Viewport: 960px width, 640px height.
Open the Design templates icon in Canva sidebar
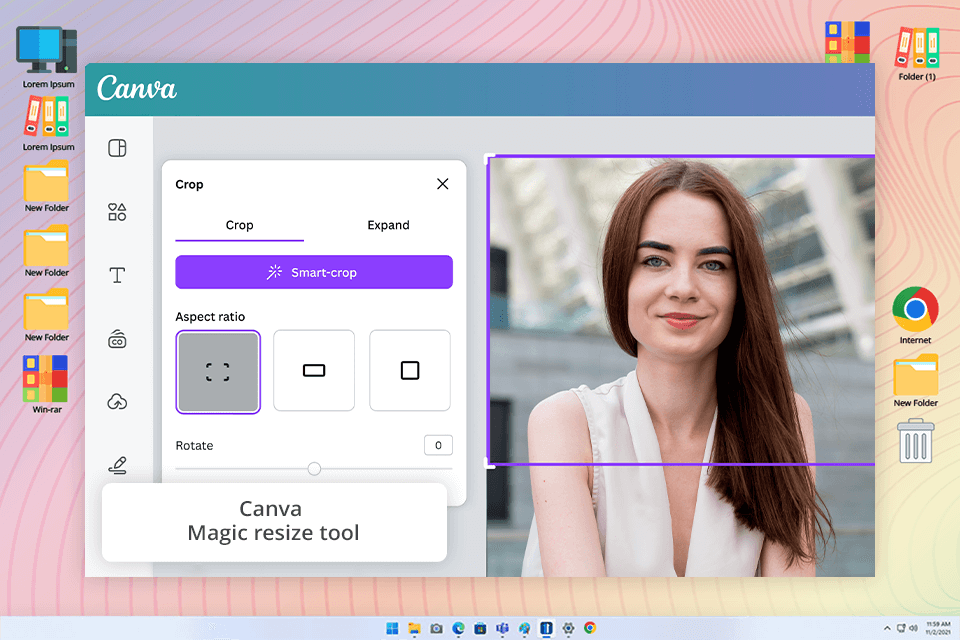pyautogui.click(x=117, y=148)
